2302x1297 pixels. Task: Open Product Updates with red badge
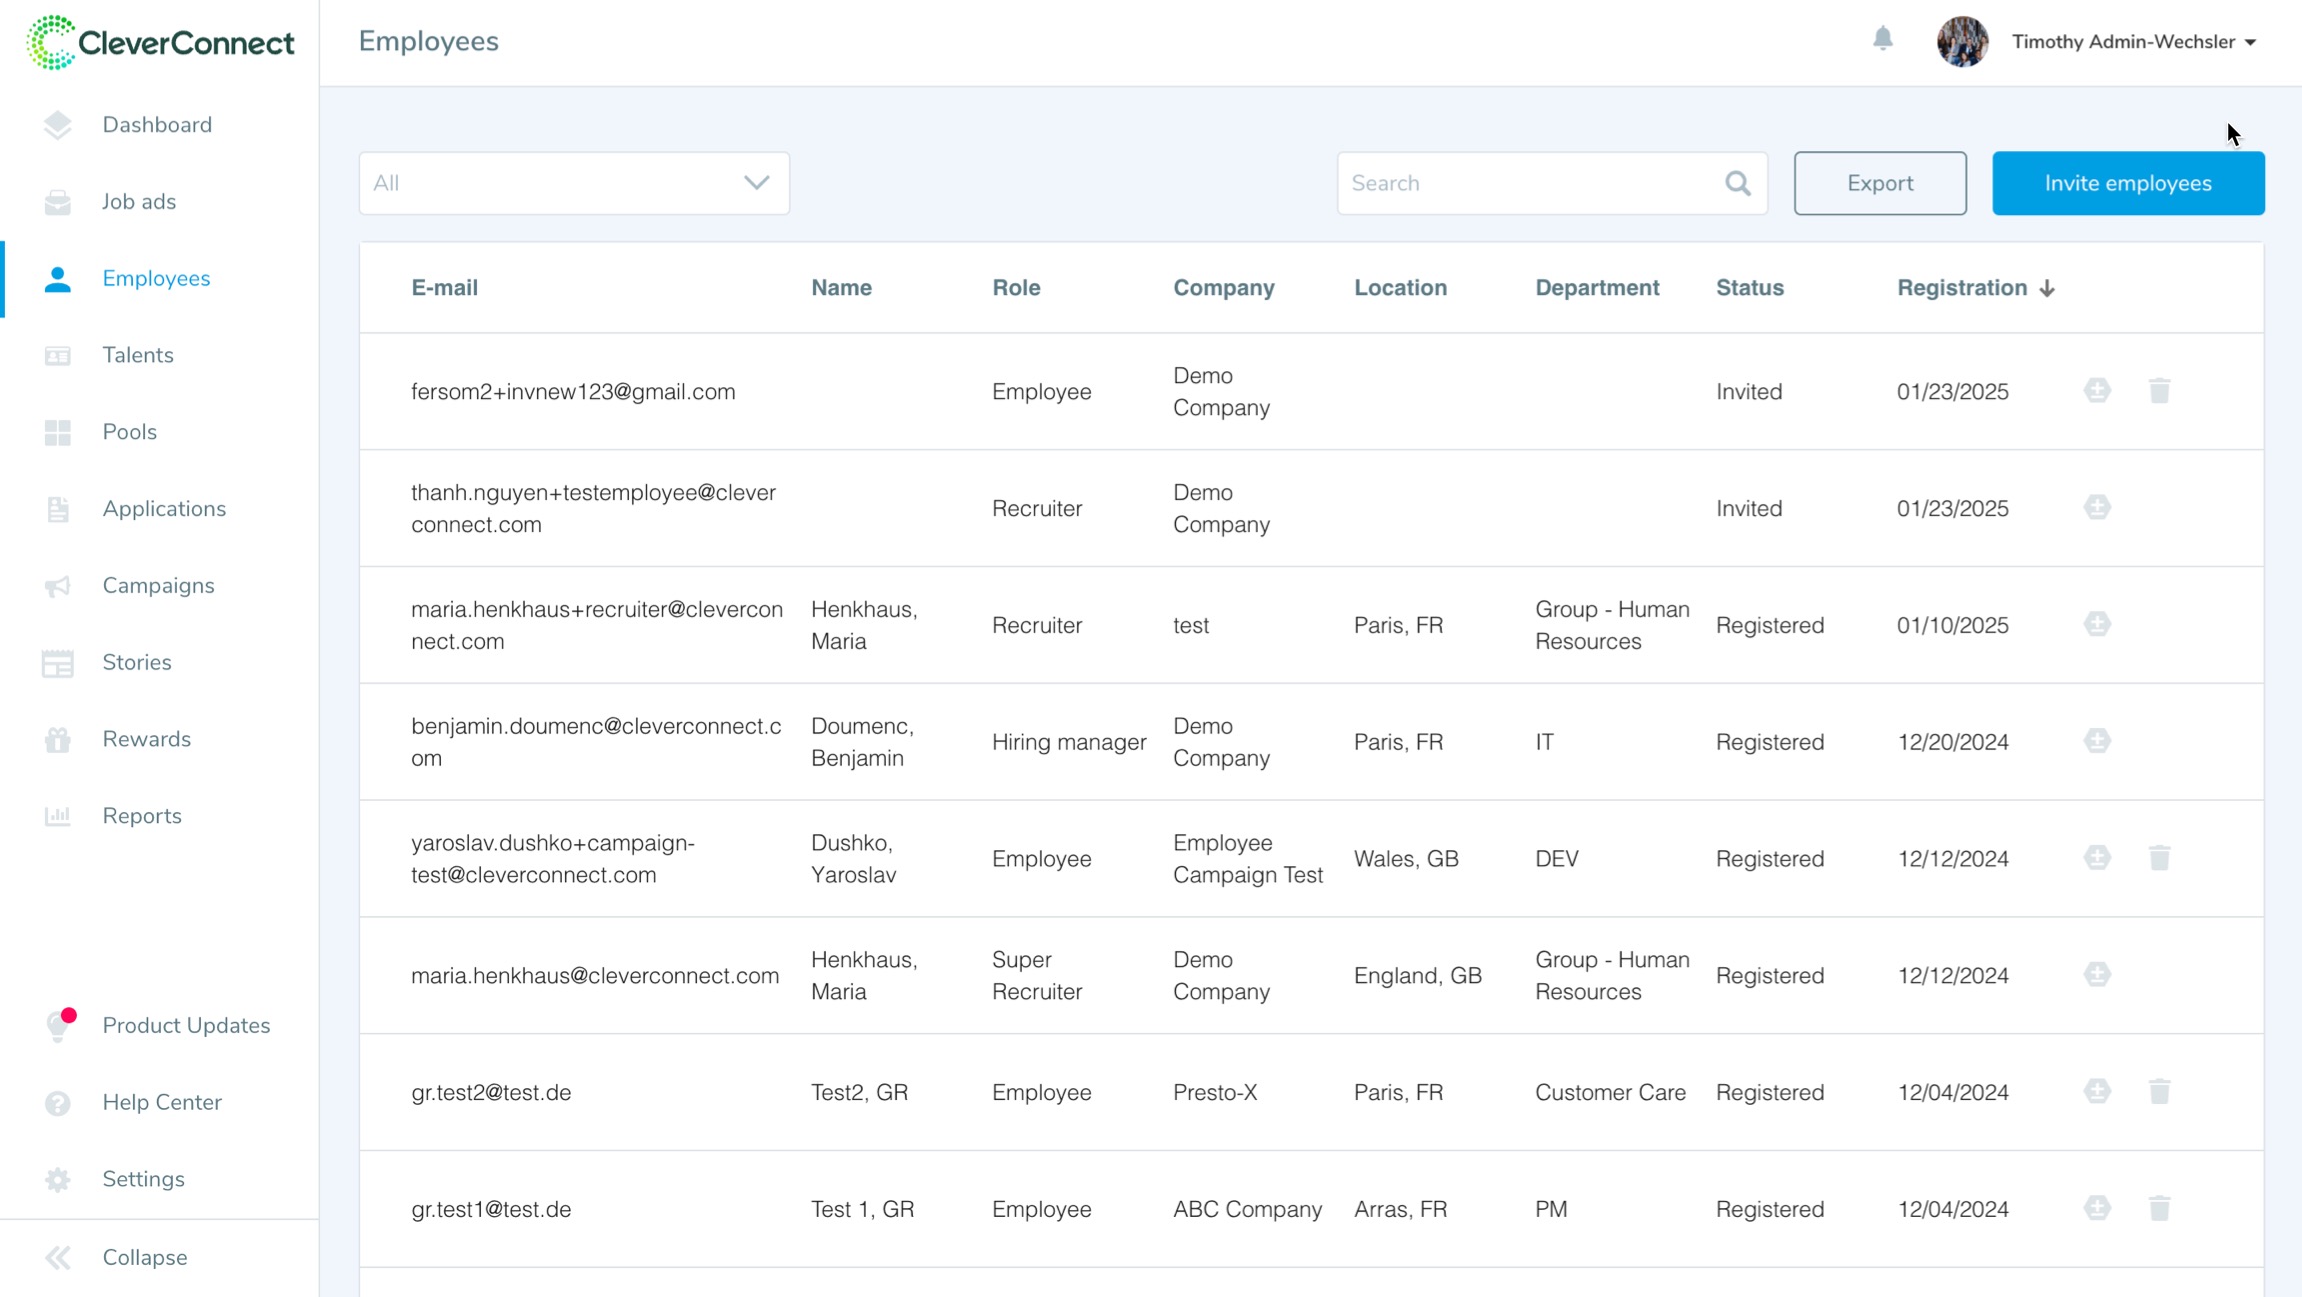(x=186, y=1025)
